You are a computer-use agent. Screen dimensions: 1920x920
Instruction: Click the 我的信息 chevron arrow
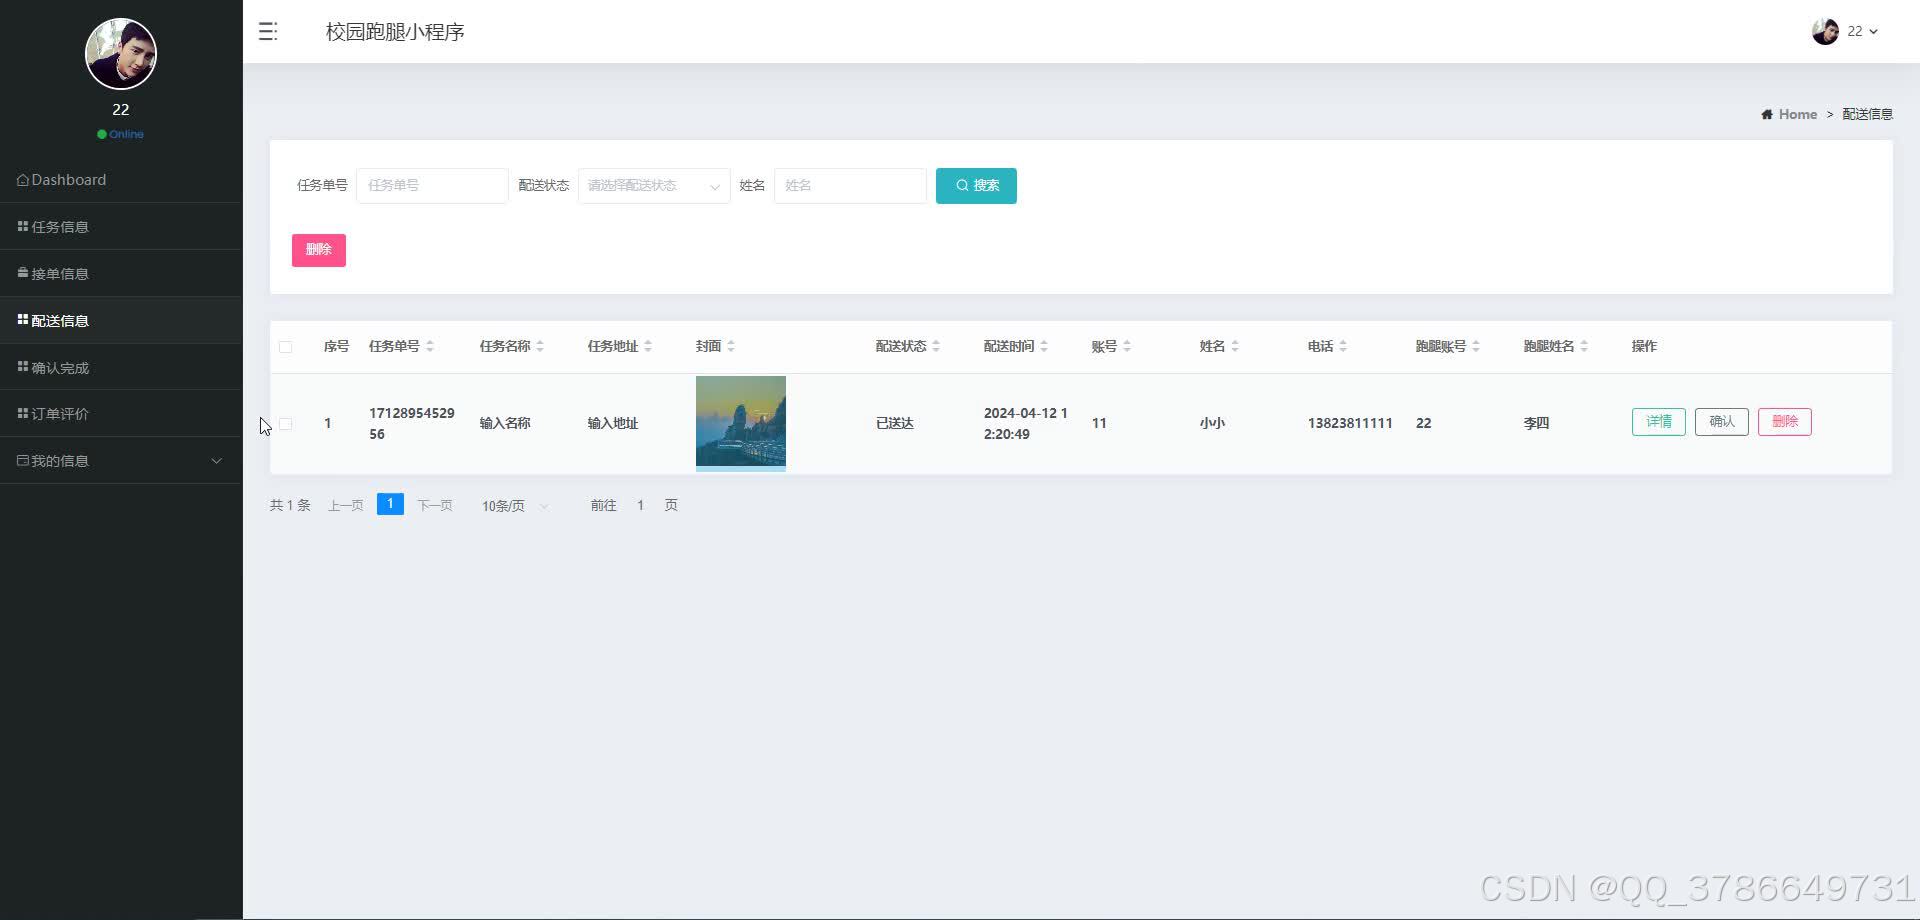click(216, 461)
